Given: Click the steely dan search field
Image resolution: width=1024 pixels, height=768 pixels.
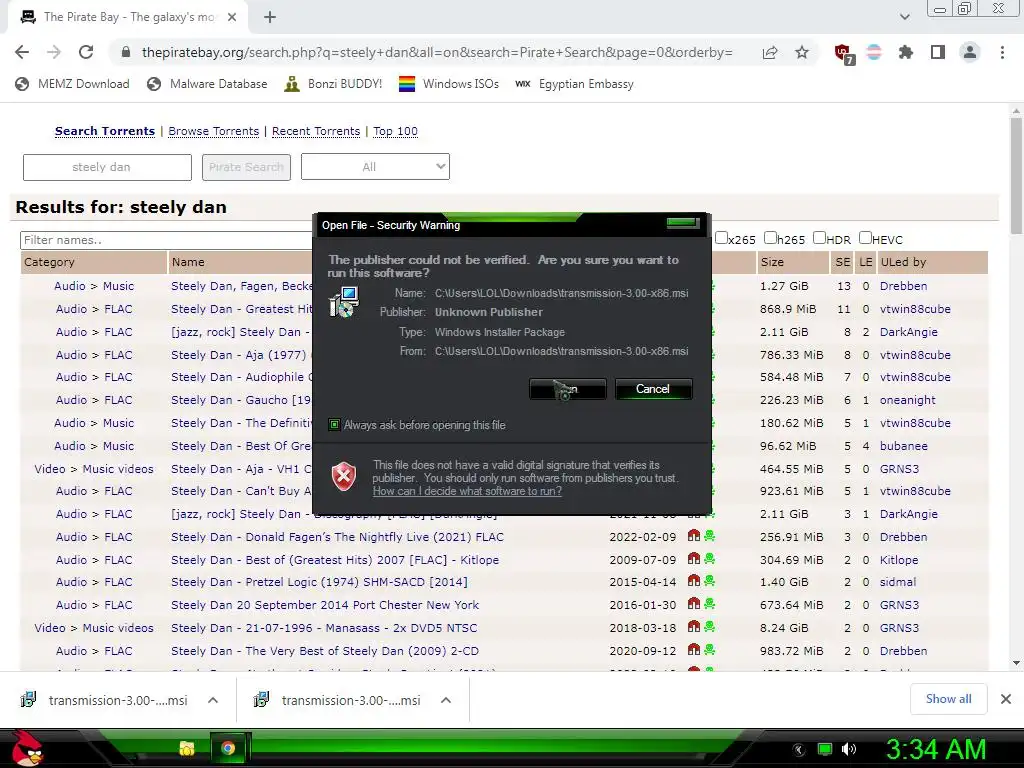Looking at the screenshot, I should pos(107,167).
